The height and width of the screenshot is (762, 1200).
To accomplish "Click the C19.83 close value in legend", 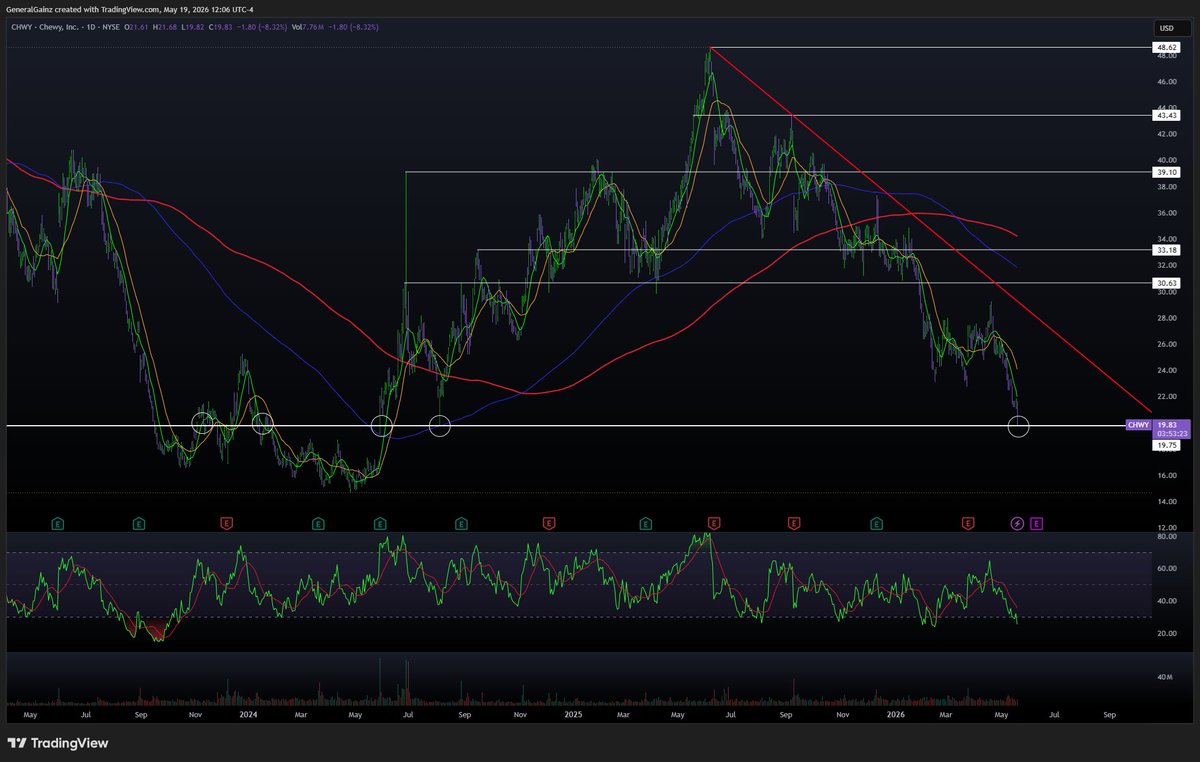I will click(x=220, y=28).
